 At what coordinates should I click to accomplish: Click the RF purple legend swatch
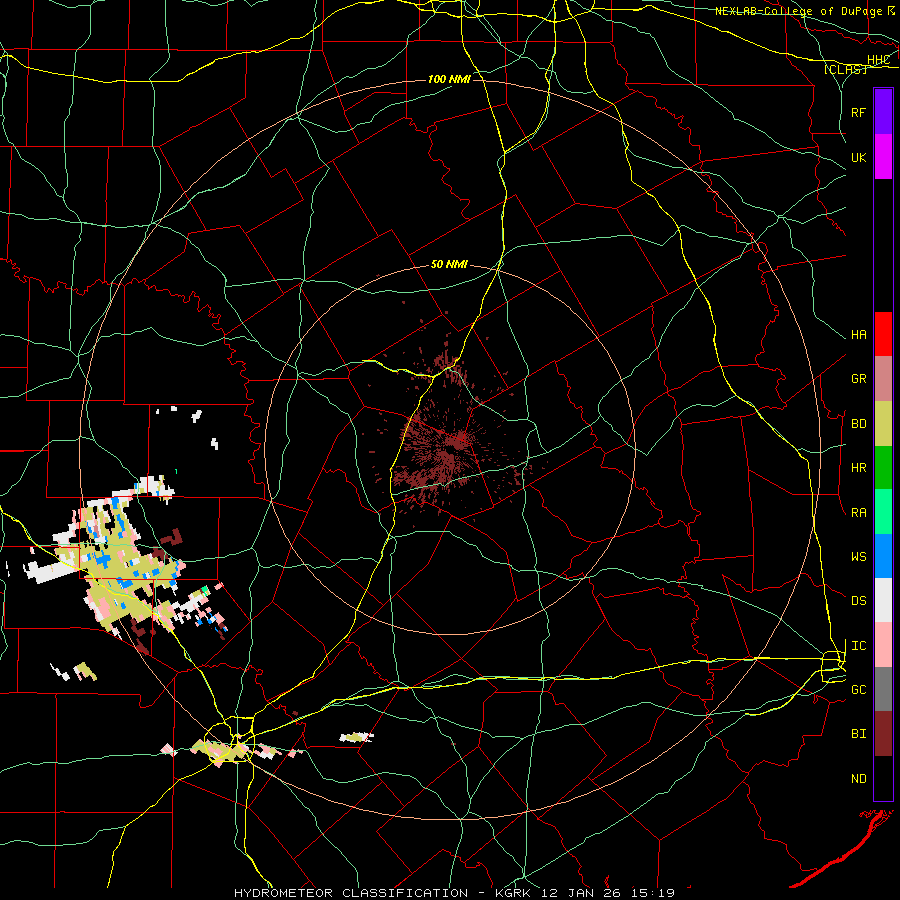[x=883, y=112]
